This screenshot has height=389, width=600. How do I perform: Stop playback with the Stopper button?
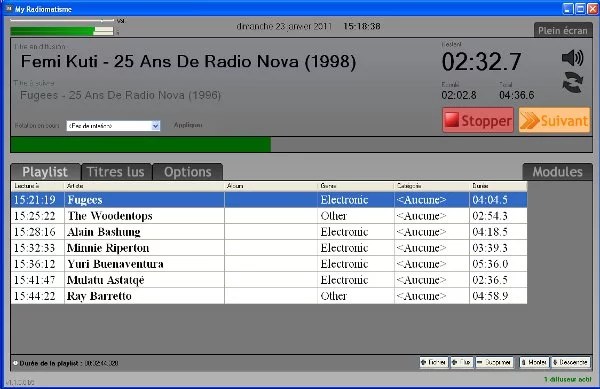478,120
